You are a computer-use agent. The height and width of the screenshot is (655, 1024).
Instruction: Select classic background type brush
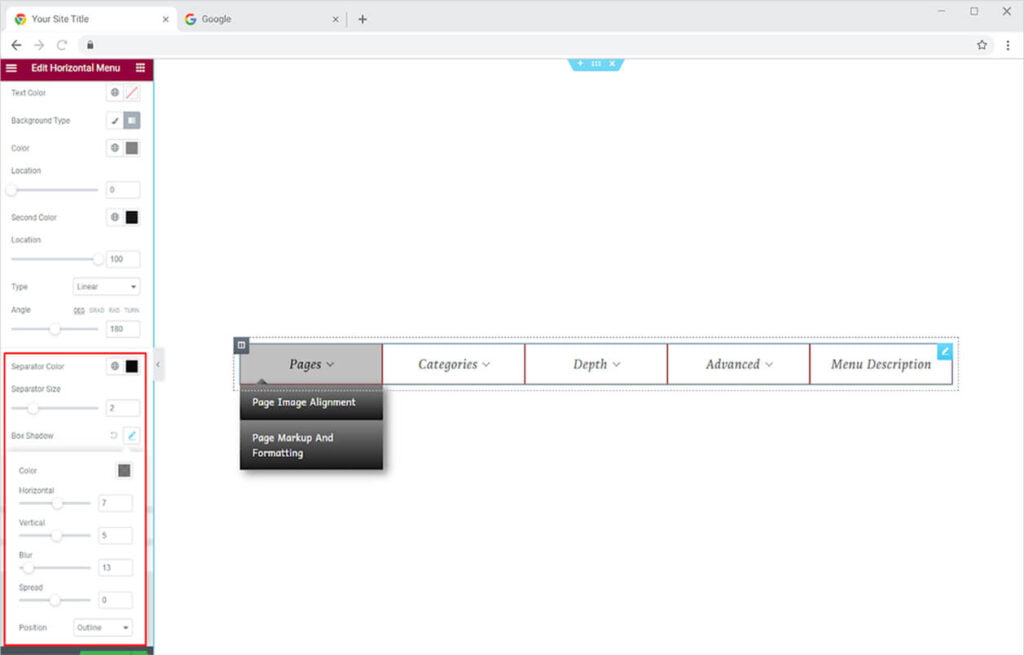click(115, 121)
